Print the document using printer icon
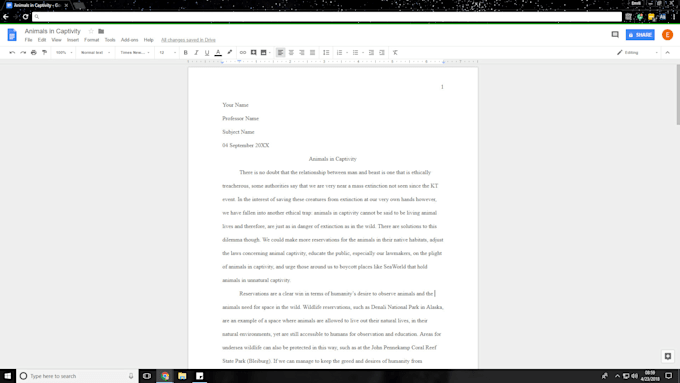 pyautogui.click(x=34, y=52)
